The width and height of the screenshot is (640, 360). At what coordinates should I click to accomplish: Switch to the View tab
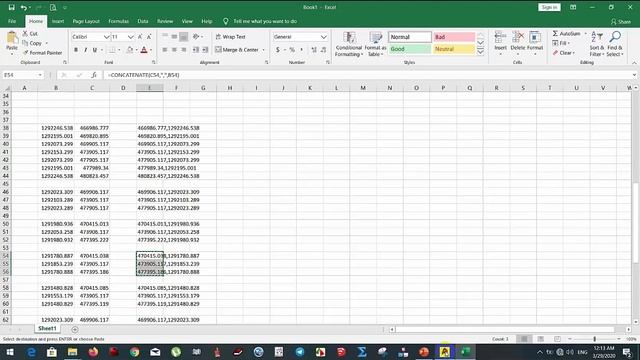pos(187,21)
